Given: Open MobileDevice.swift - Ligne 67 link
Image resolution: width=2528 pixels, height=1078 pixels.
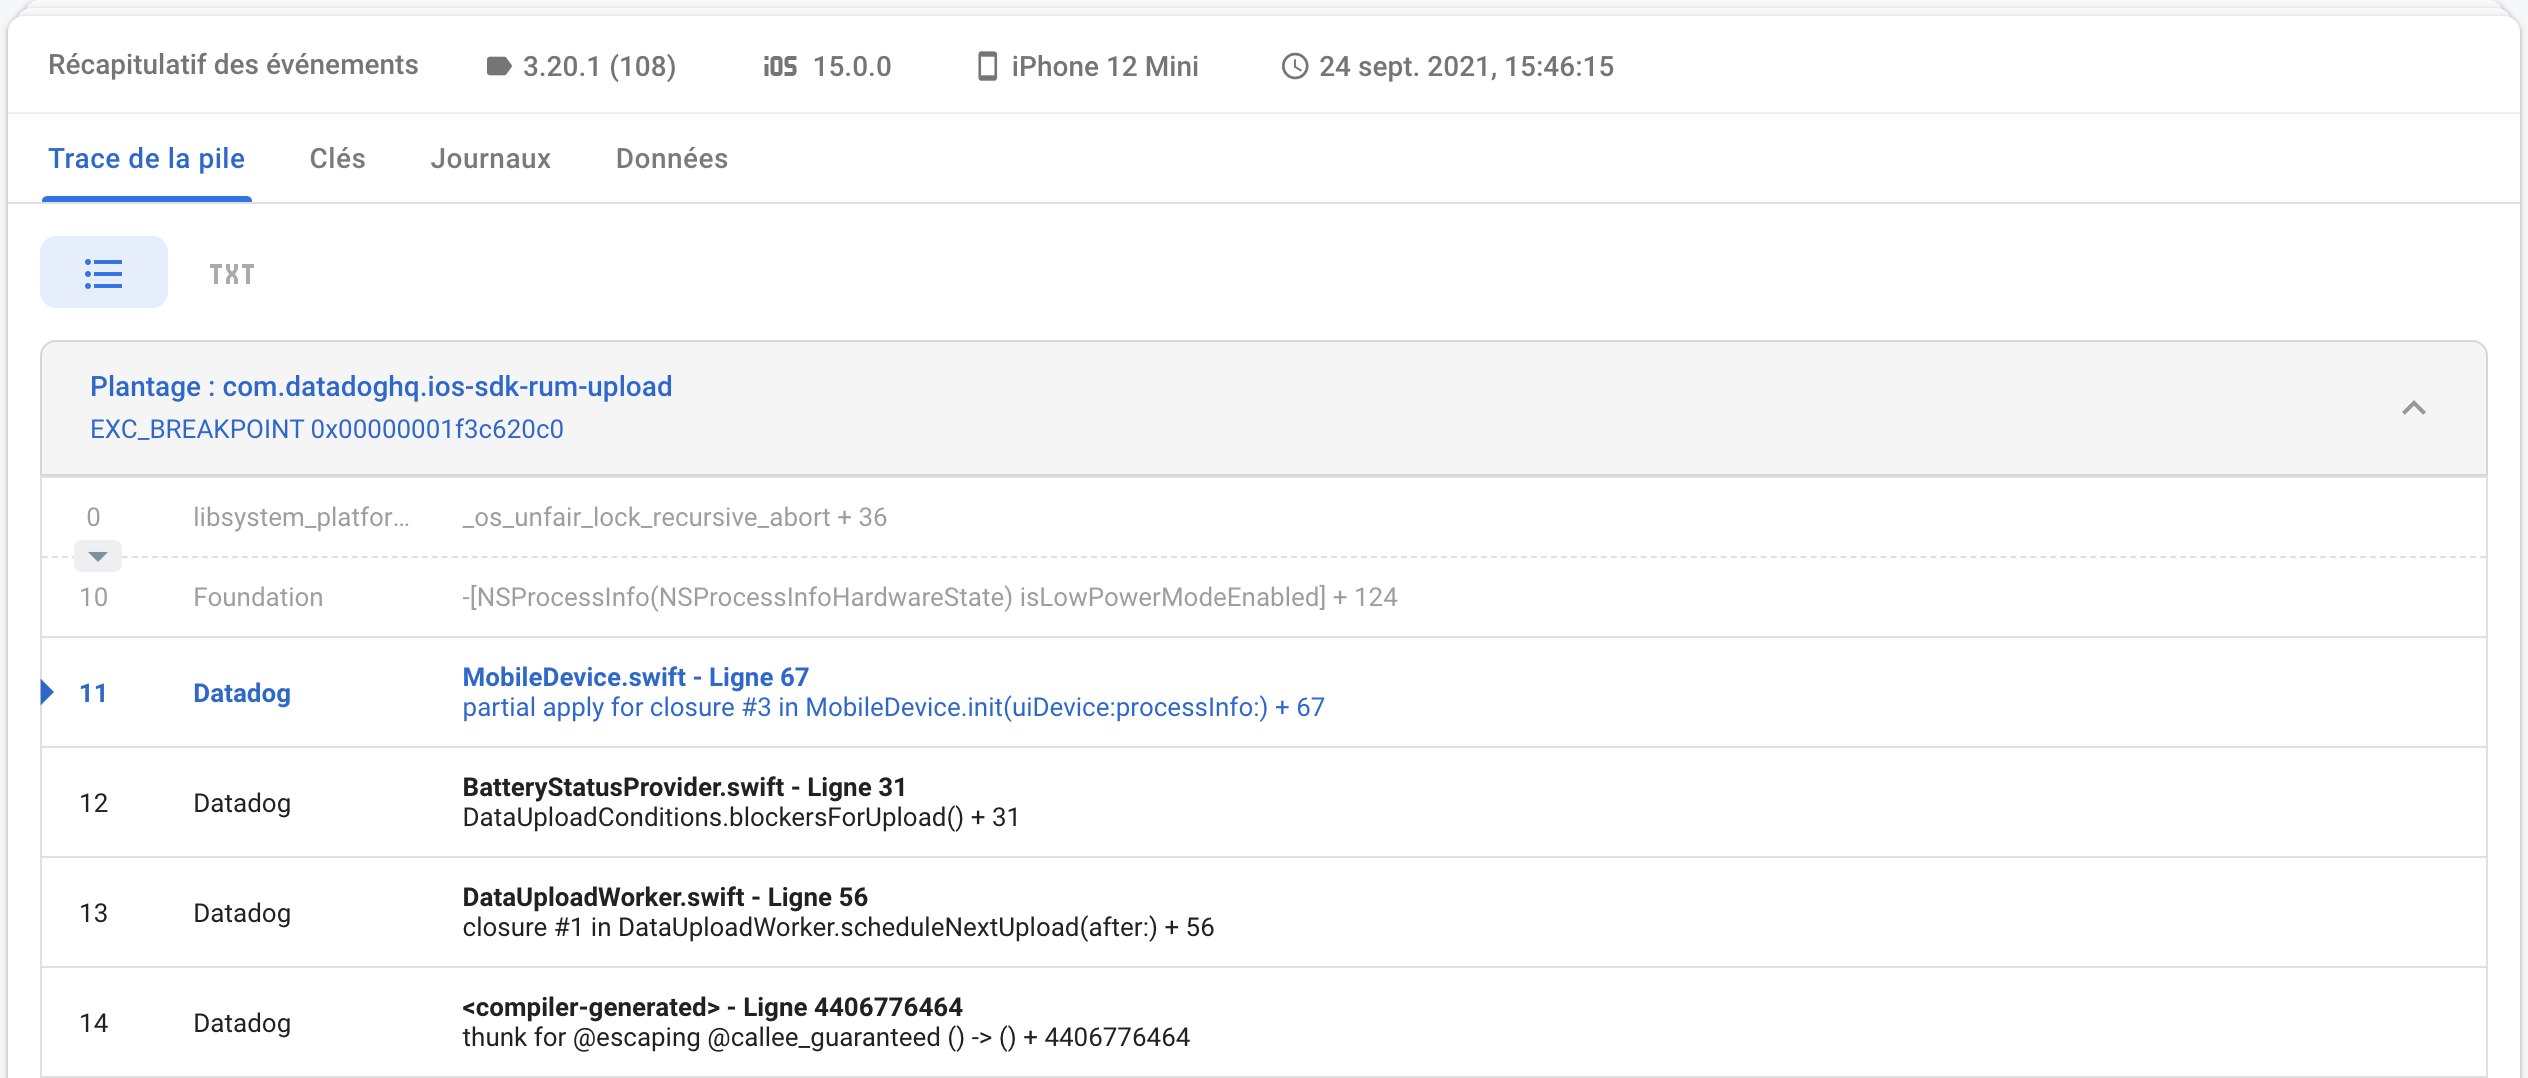Looking at the screenshot, I should point(636,677).
